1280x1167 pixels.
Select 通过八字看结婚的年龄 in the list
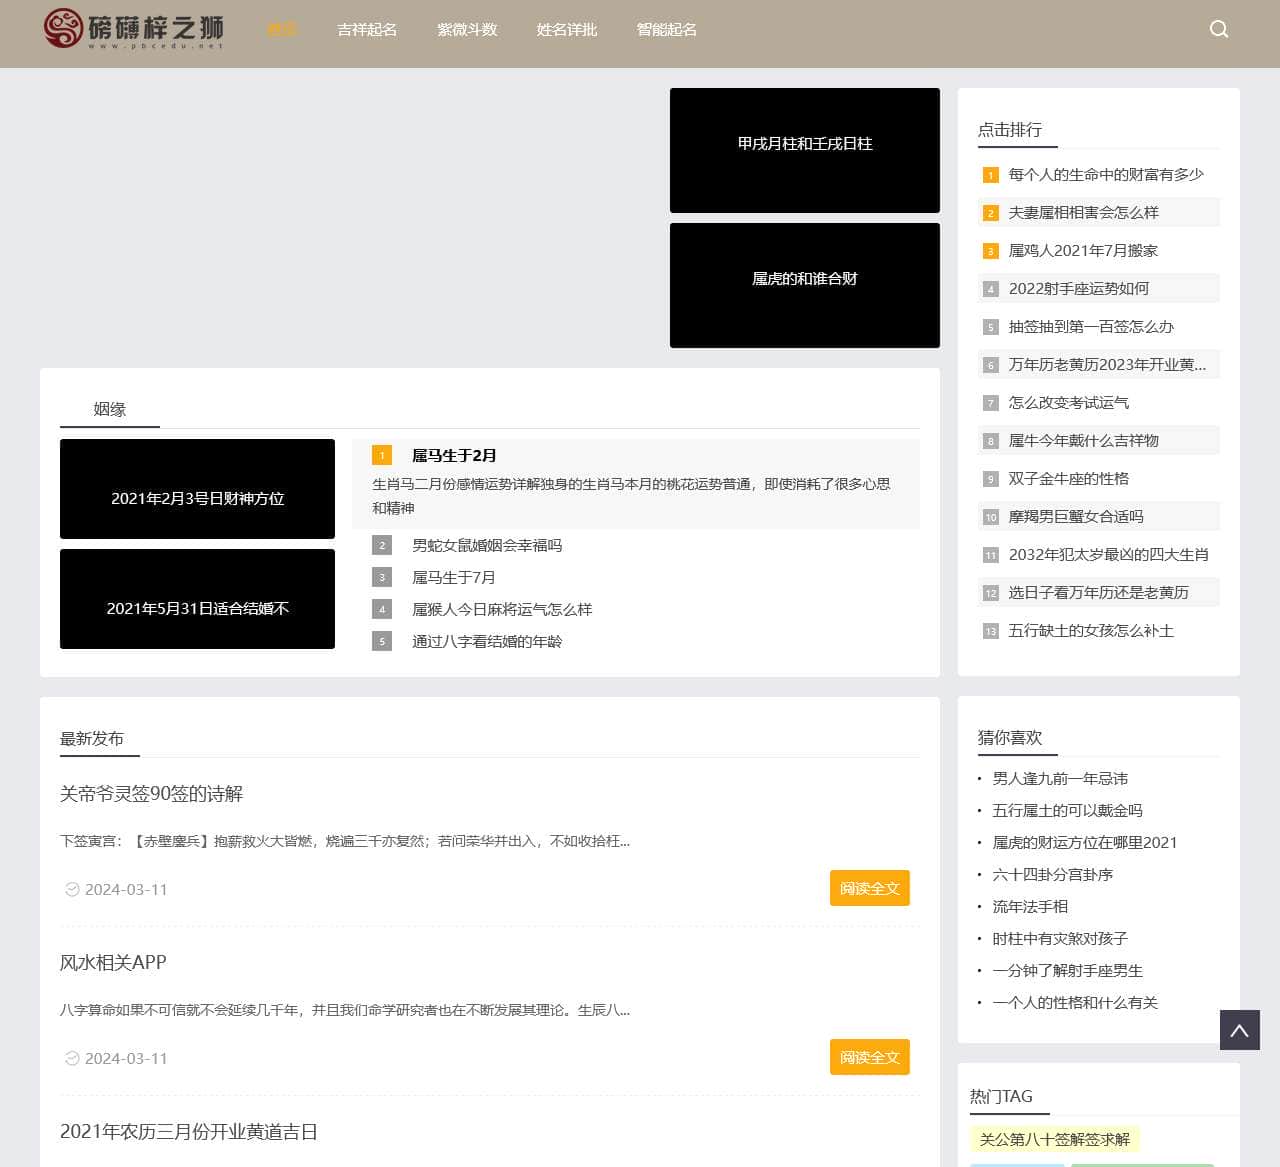(x=489, y=641)
